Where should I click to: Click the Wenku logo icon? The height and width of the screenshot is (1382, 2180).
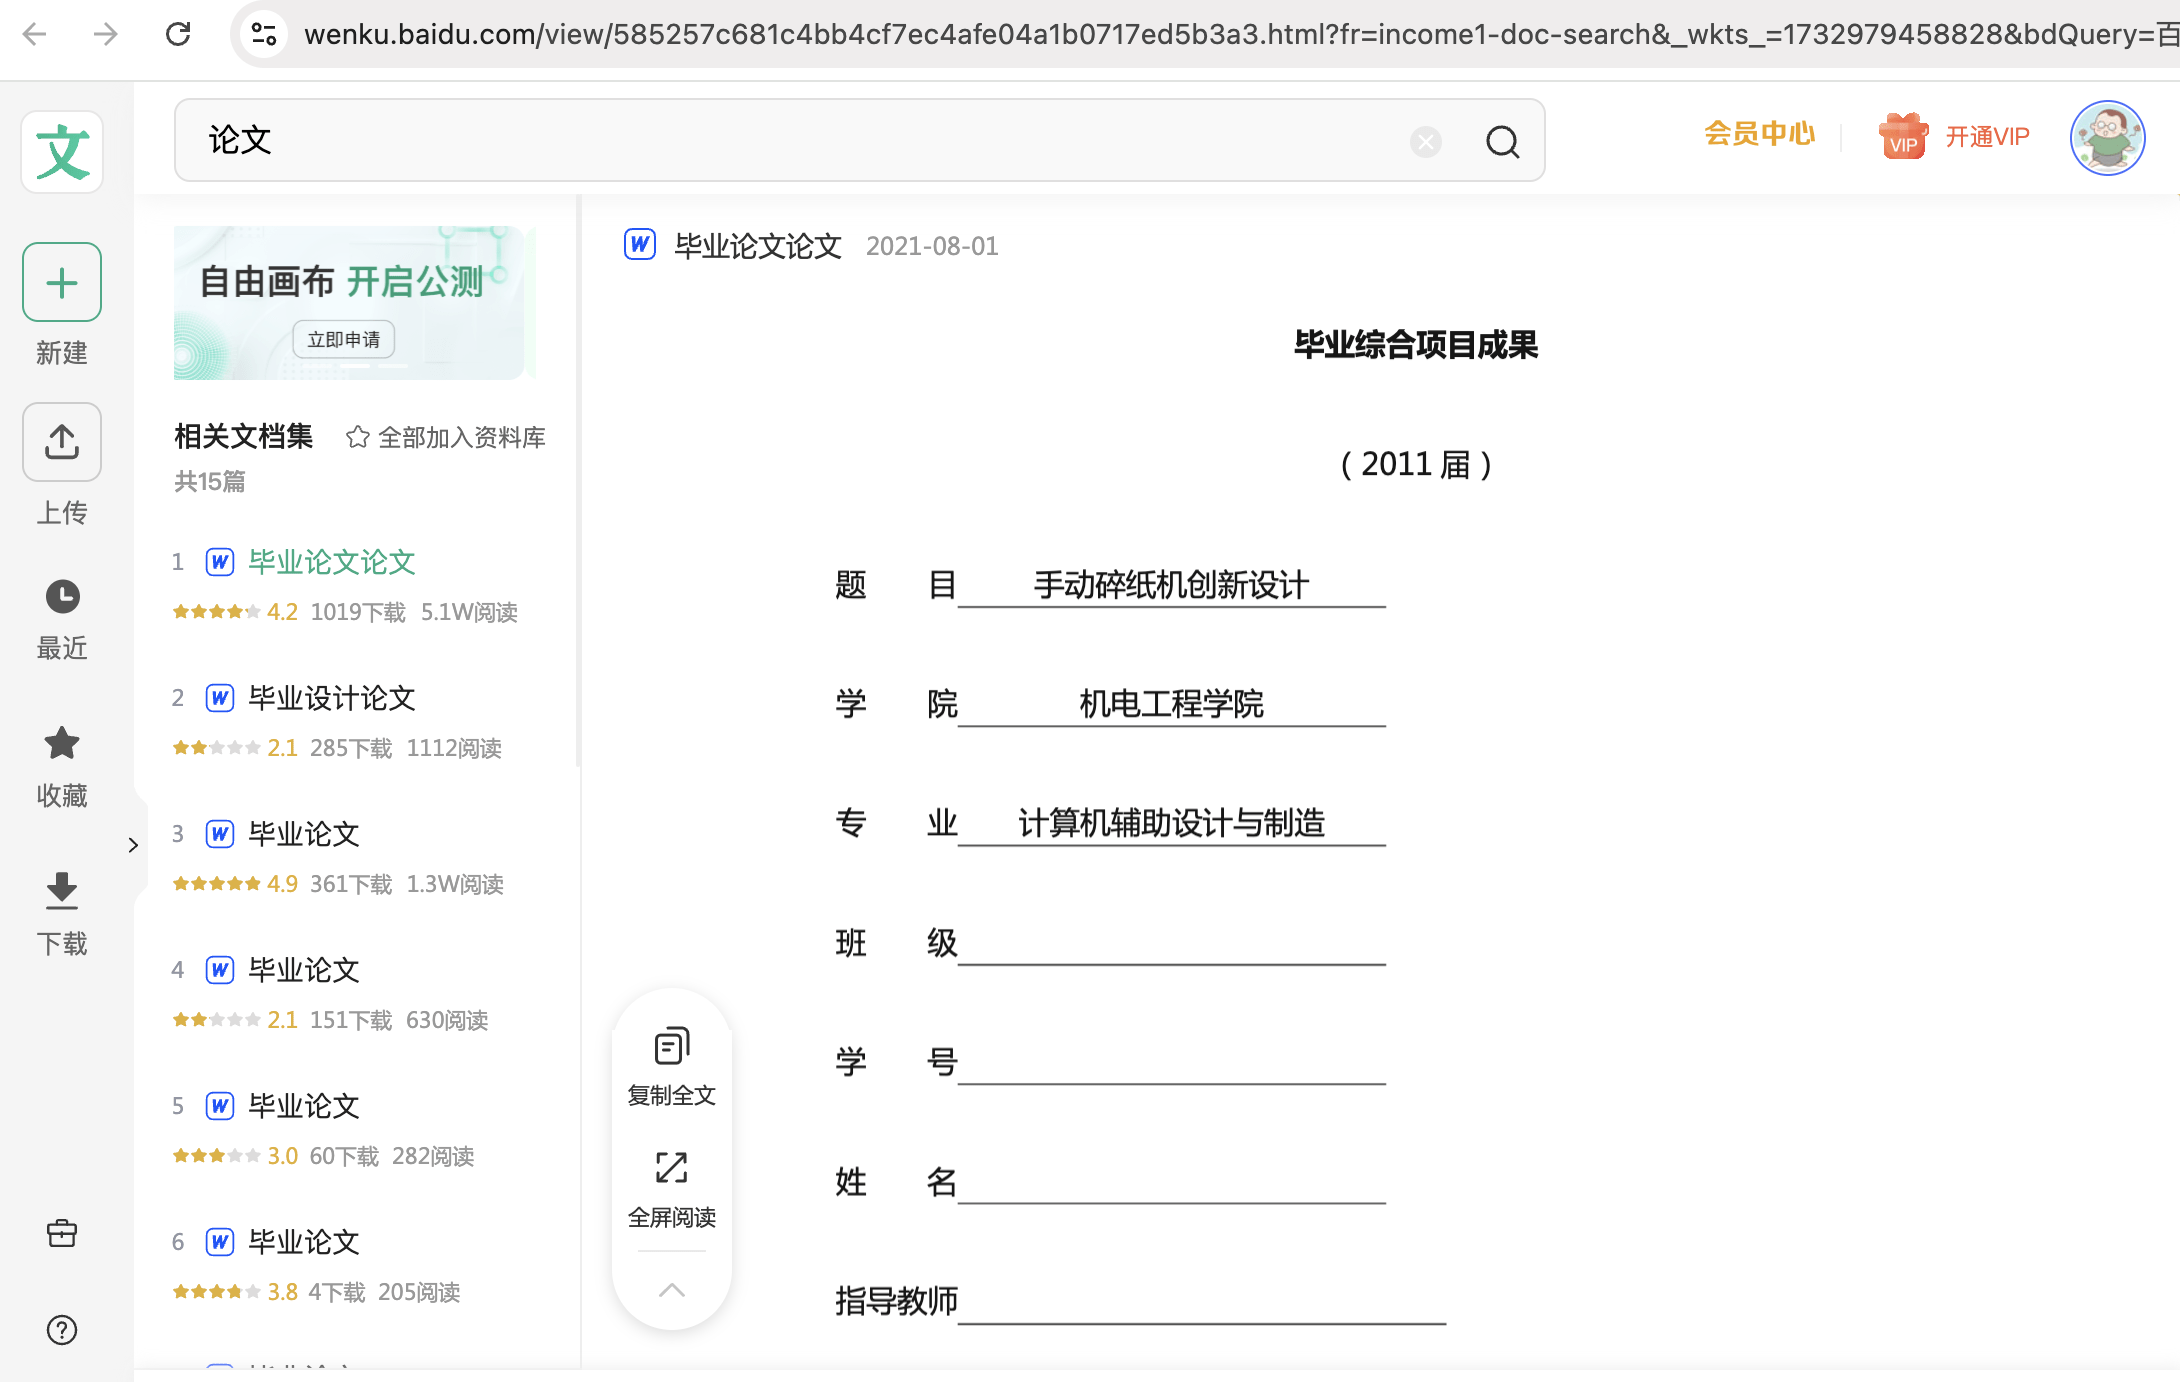coord(61,151)
